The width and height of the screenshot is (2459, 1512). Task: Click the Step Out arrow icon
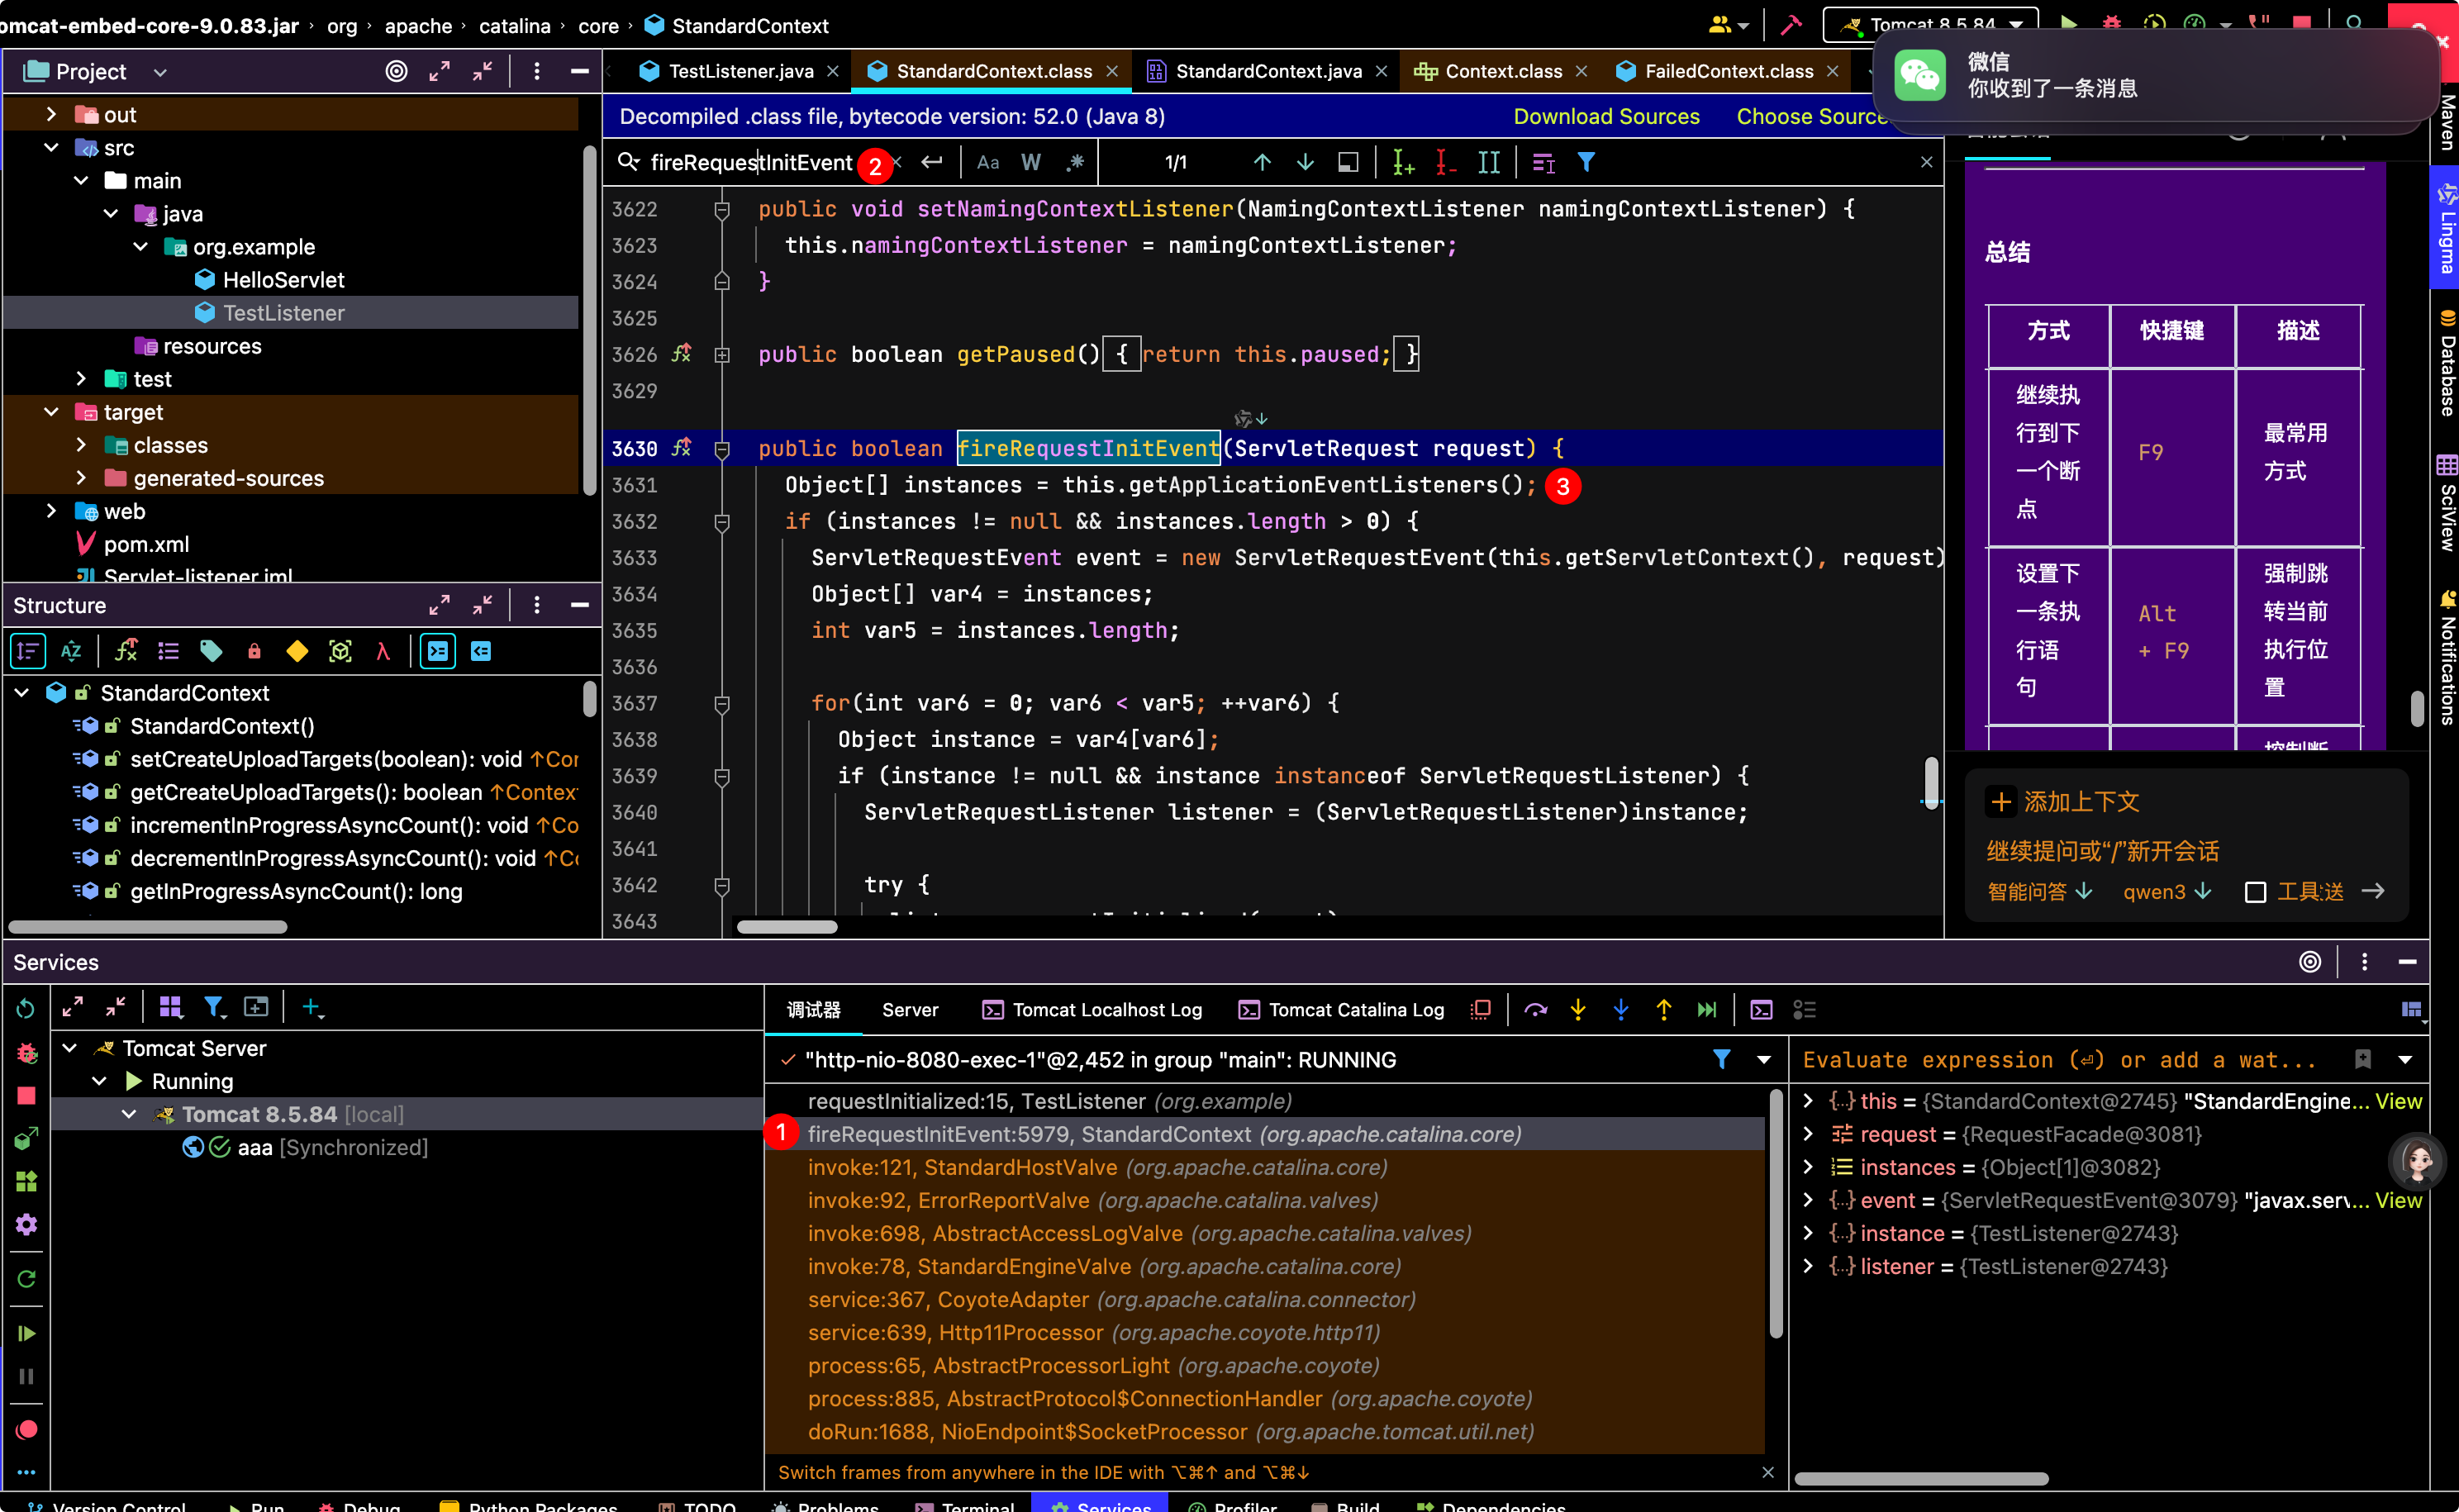pos(1663,1010)
